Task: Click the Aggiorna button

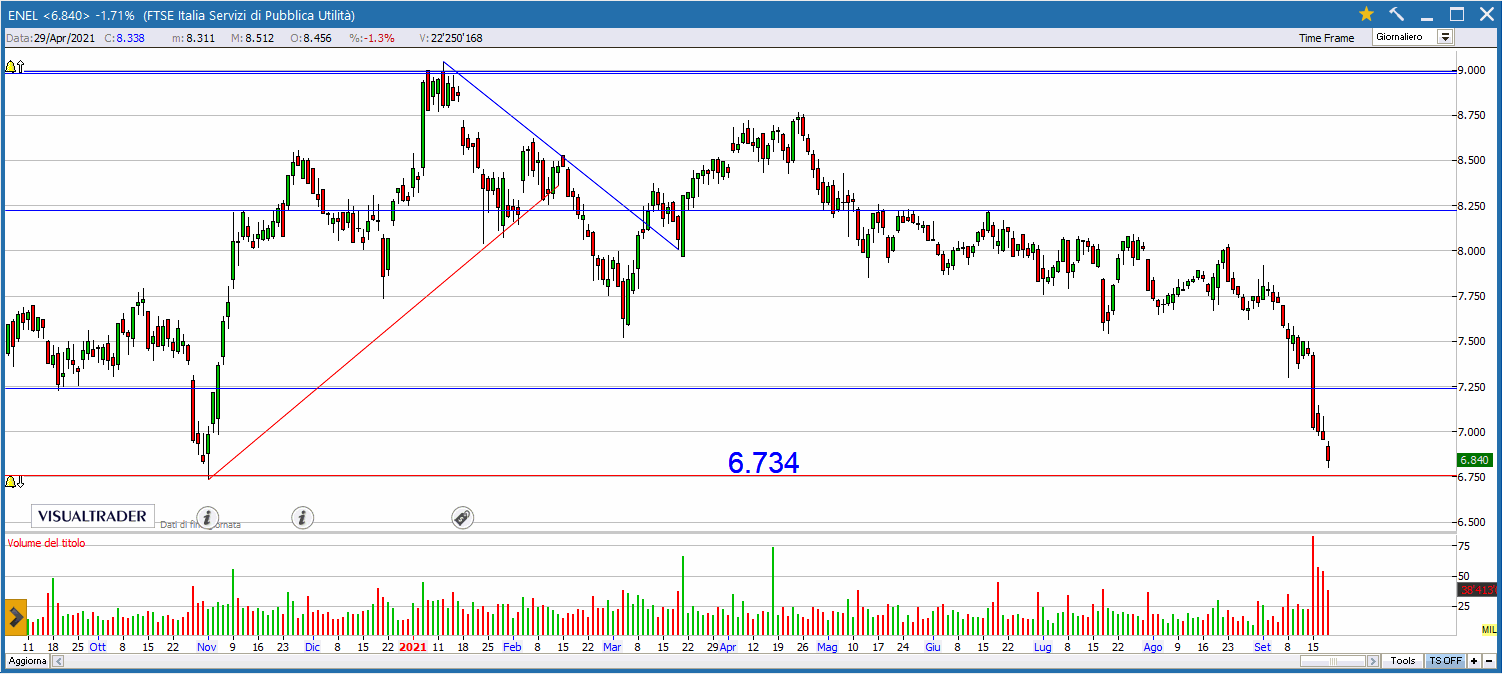Action: click(26, 662)
